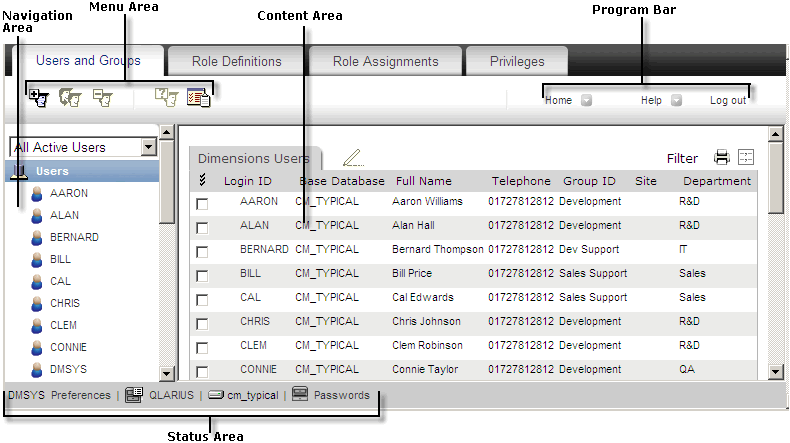
Task: Click the printer icon next to Filter
Action: [722, 157]
